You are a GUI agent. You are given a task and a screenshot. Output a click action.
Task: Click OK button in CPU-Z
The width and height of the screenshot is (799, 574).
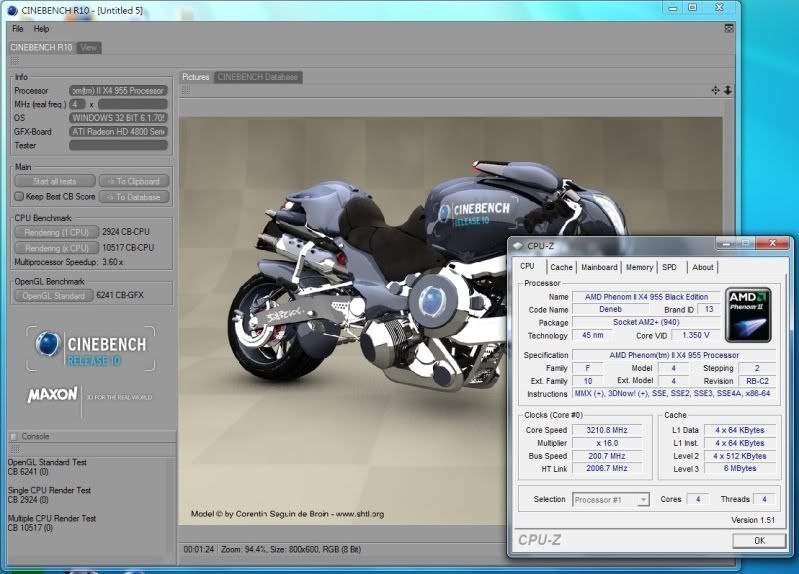(759, 540)
